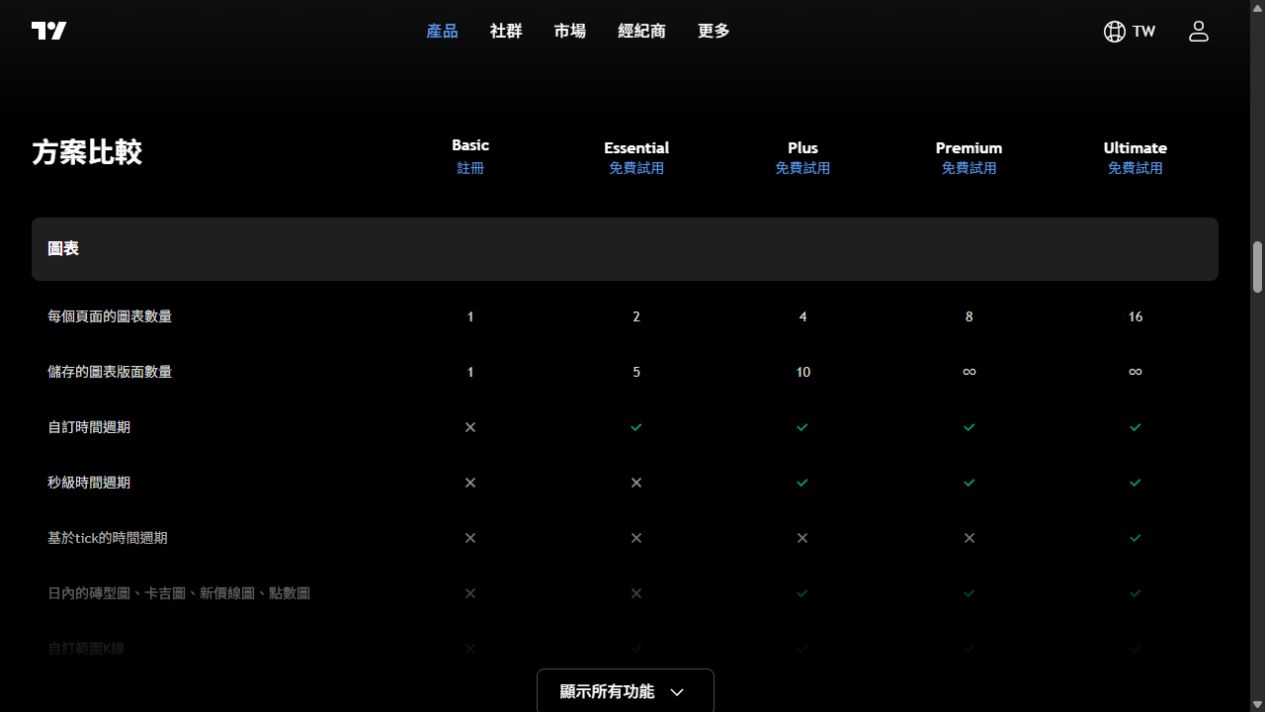Viewport: 1265px width, 712px height.
Task: Click the 日內的磚型圖、卡吉圖 row label
Action: pyautogui.click(x=179, y=593)
